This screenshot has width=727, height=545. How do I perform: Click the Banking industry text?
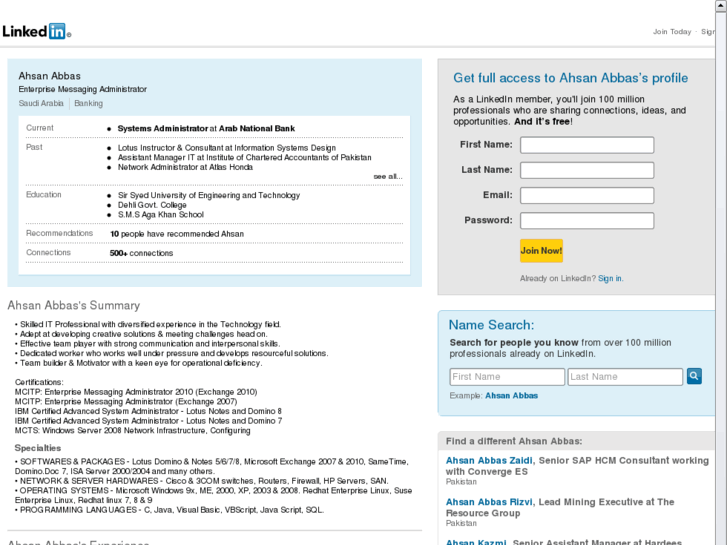pyautogui.click(x=89, y=103)
